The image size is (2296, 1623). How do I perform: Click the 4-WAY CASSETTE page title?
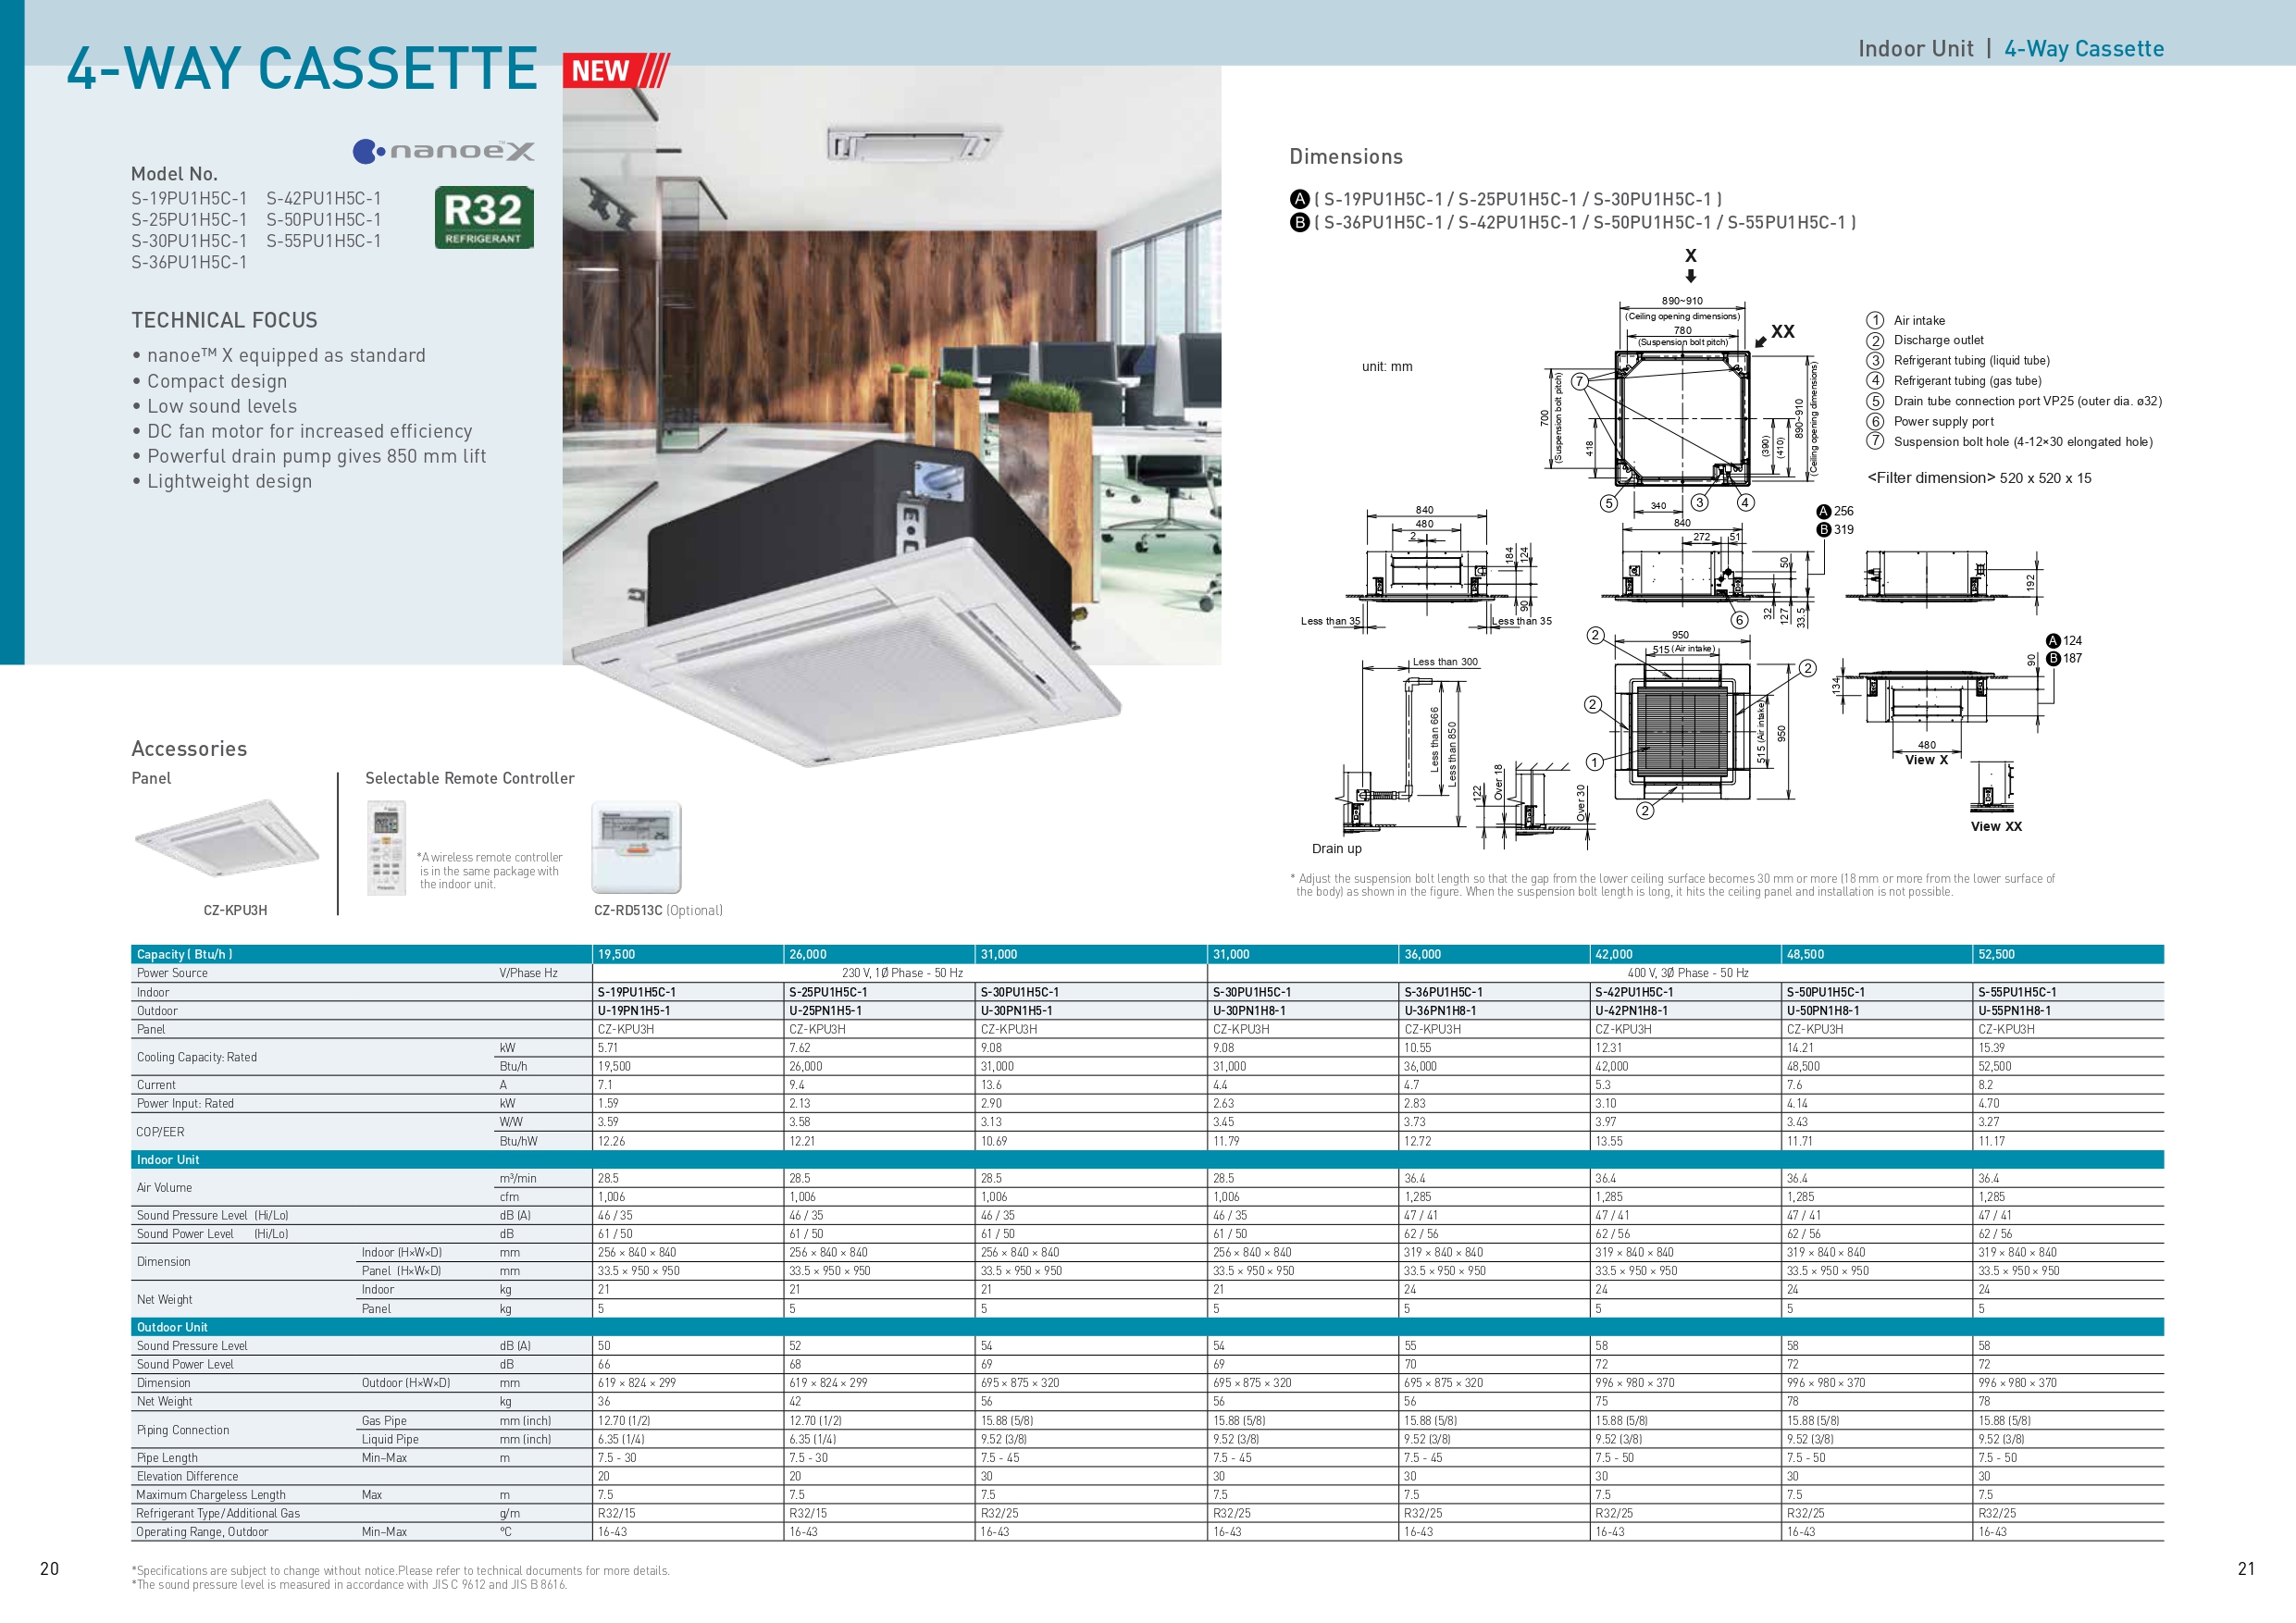[x=302, y=68]
